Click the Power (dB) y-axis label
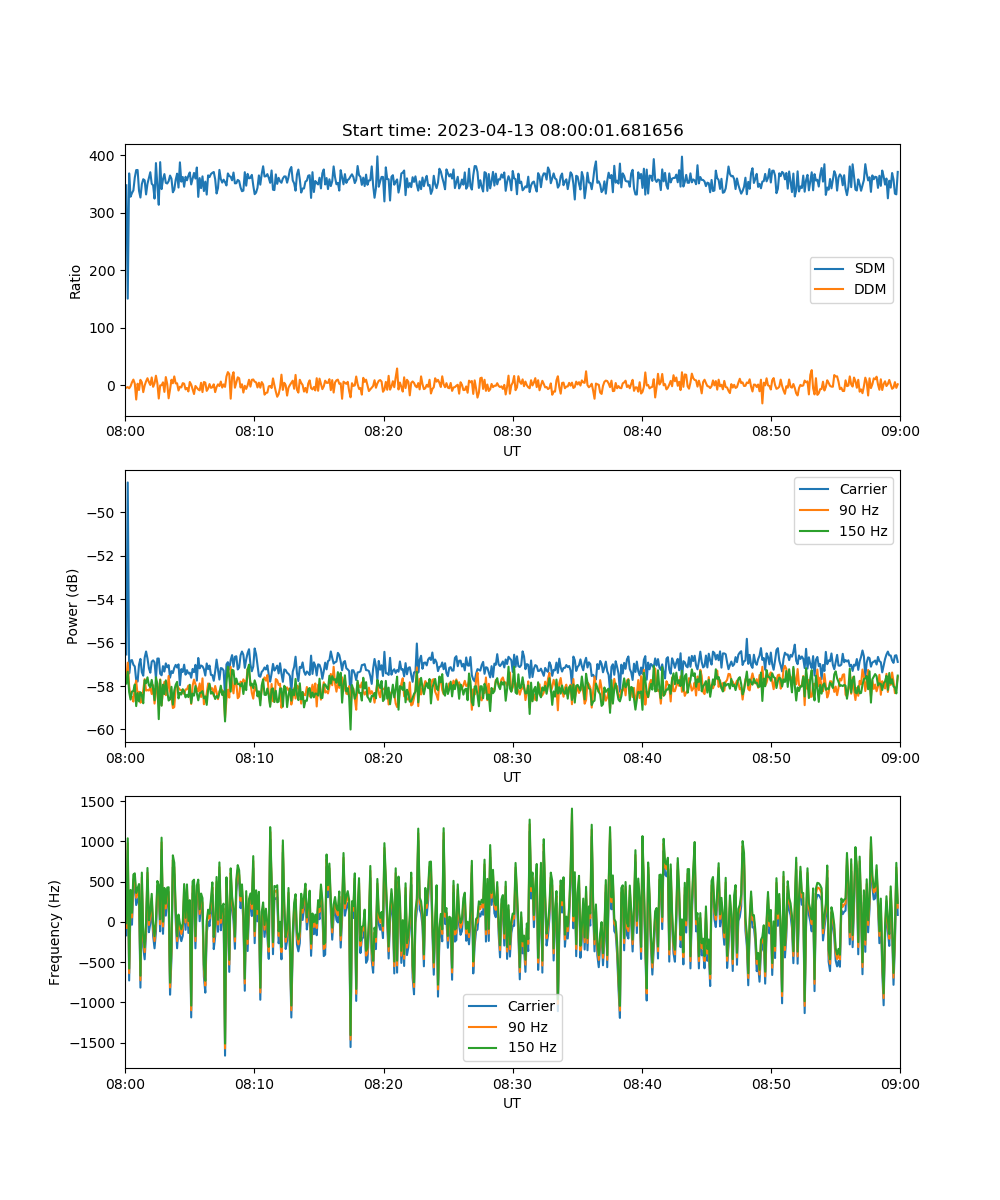 click(x=73, y=606)
